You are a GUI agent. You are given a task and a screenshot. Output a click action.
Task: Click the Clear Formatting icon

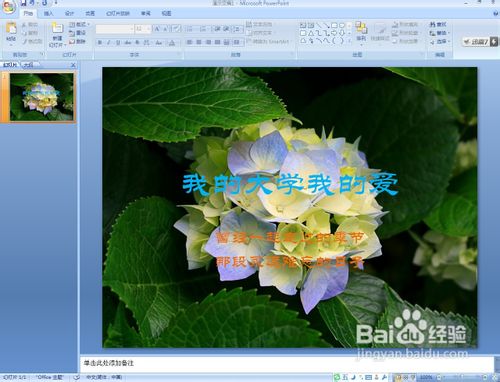coord(176,29)
